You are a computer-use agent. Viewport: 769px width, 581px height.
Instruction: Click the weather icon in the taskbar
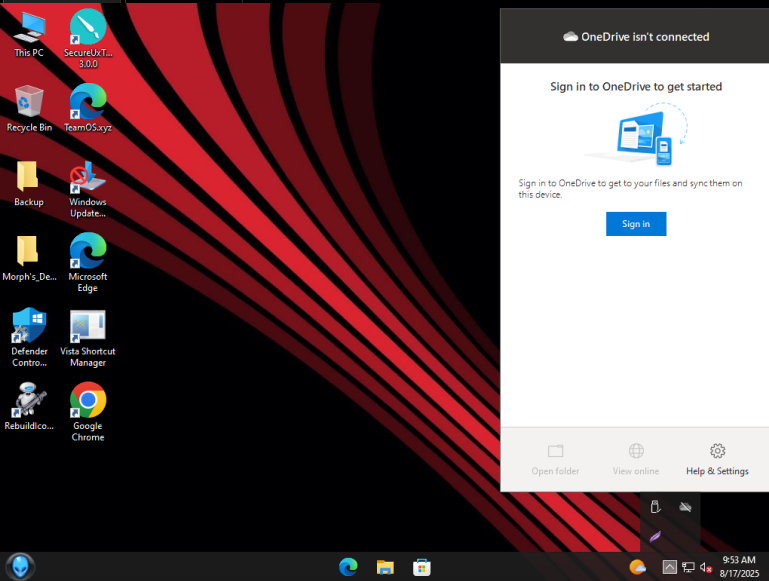pyautogui.click(x=637, y=567)
